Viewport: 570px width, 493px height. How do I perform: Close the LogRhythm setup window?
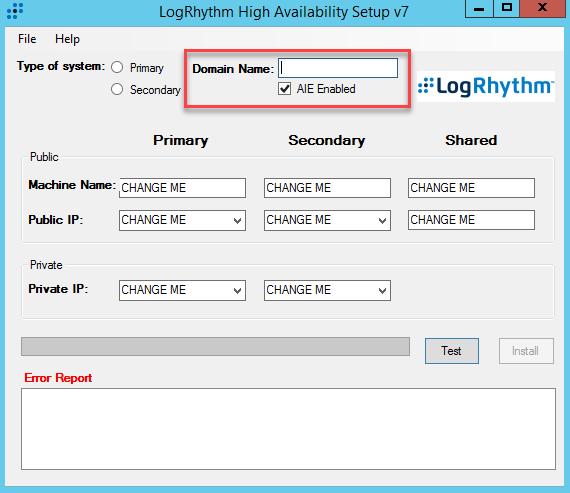pyautogui.click(x=543, y=9)
